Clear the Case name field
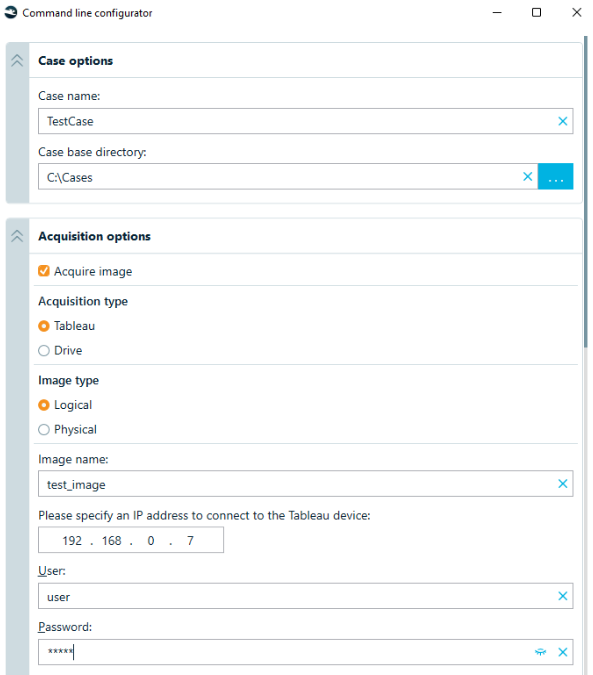 tap(562, 121)
